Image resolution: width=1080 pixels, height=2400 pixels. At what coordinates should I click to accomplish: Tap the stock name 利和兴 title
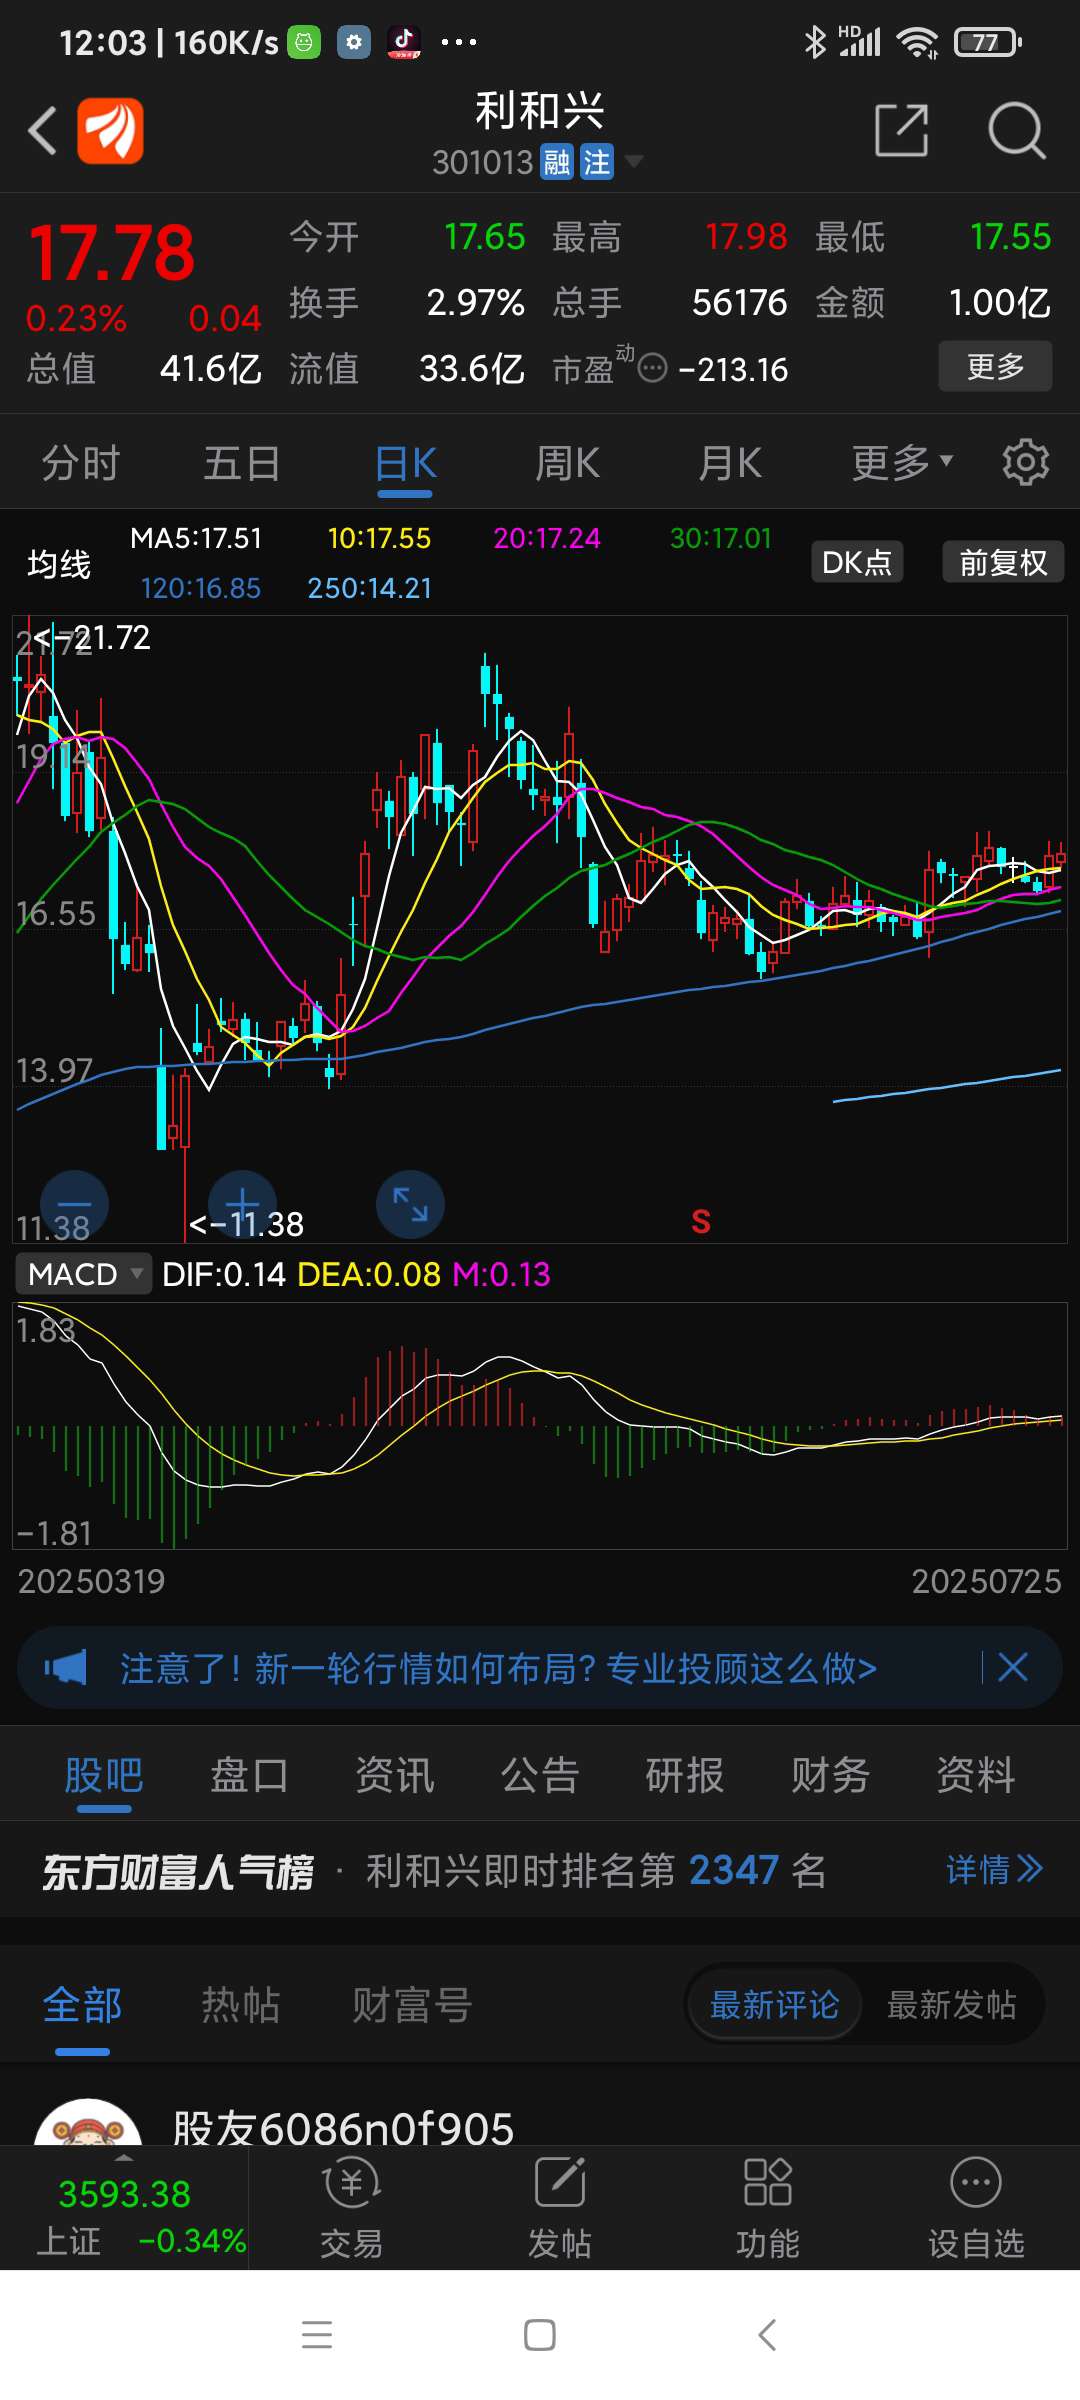point(540,110)
